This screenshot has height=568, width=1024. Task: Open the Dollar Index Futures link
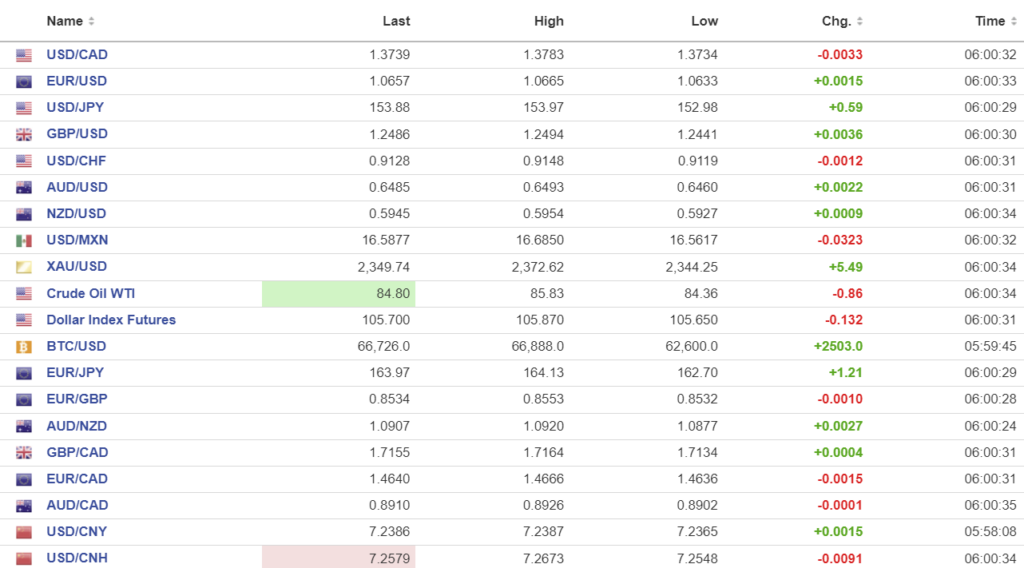click(x=111, y=320)
